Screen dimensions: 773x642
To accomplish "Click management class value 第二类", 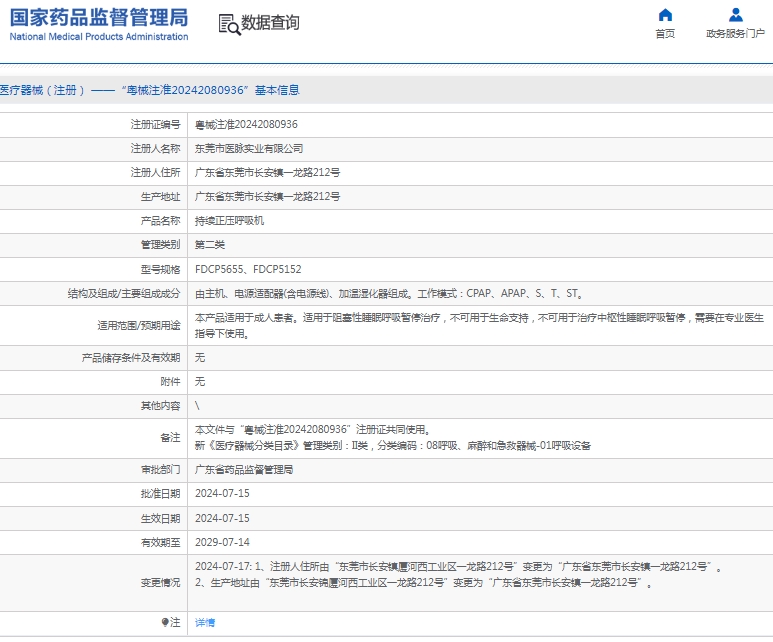I will click(210, 245).
